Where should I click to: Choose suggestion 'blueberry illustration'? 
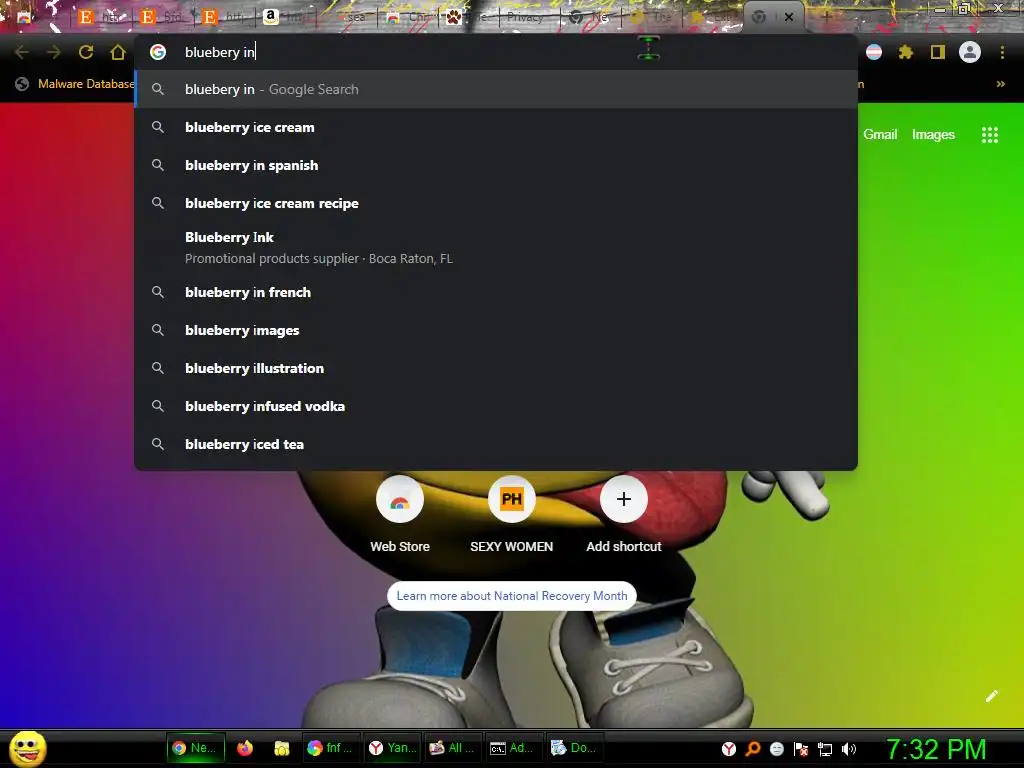pyautogui.click(x=496, y=368)
